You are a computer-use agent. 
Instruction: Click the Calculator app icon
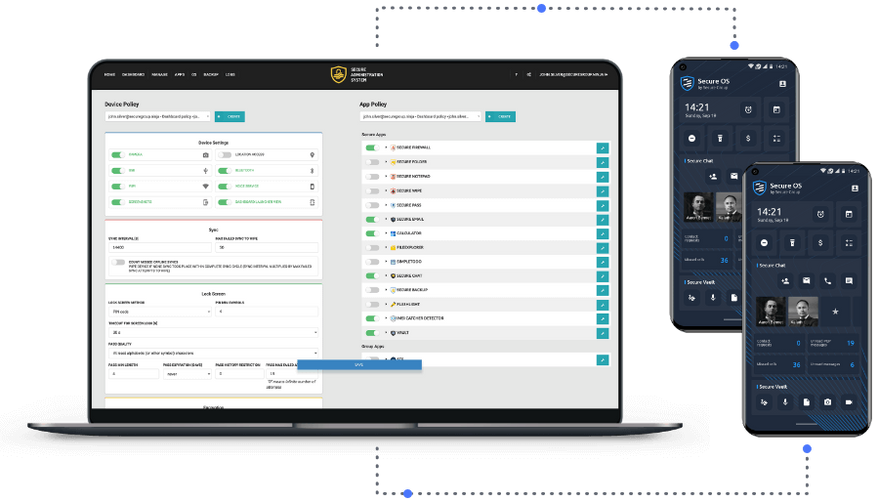click(393, 233)
